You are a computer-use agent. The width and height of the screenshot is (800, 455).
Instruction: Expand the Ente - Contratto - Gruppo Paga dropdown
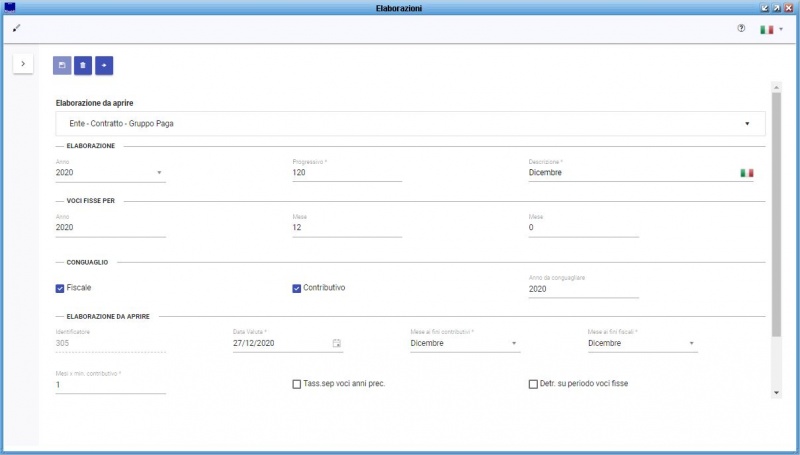tap(747, 124)
